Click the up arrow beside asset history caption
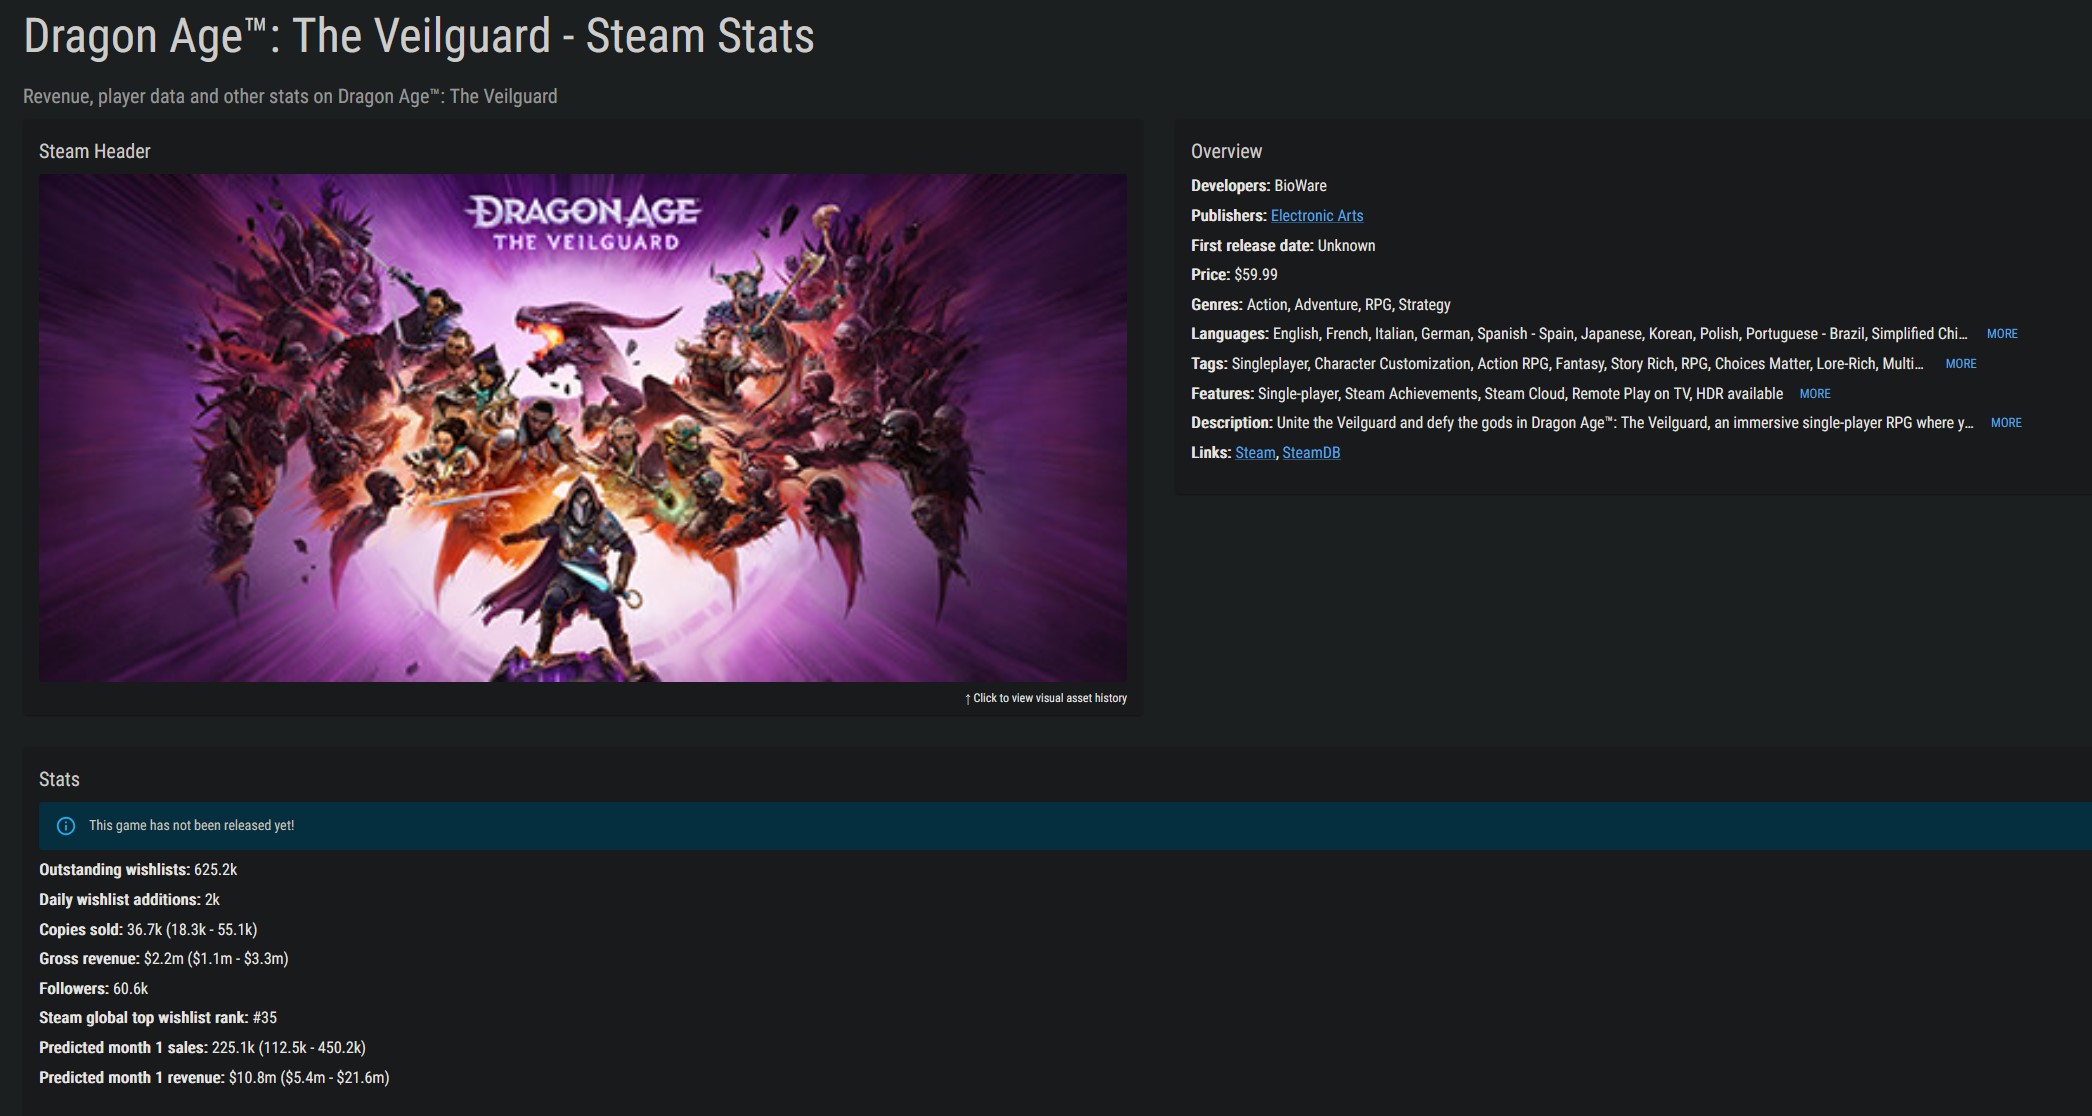The image size is (2092, 1116). pyautogui.click(x=967, y=698)
